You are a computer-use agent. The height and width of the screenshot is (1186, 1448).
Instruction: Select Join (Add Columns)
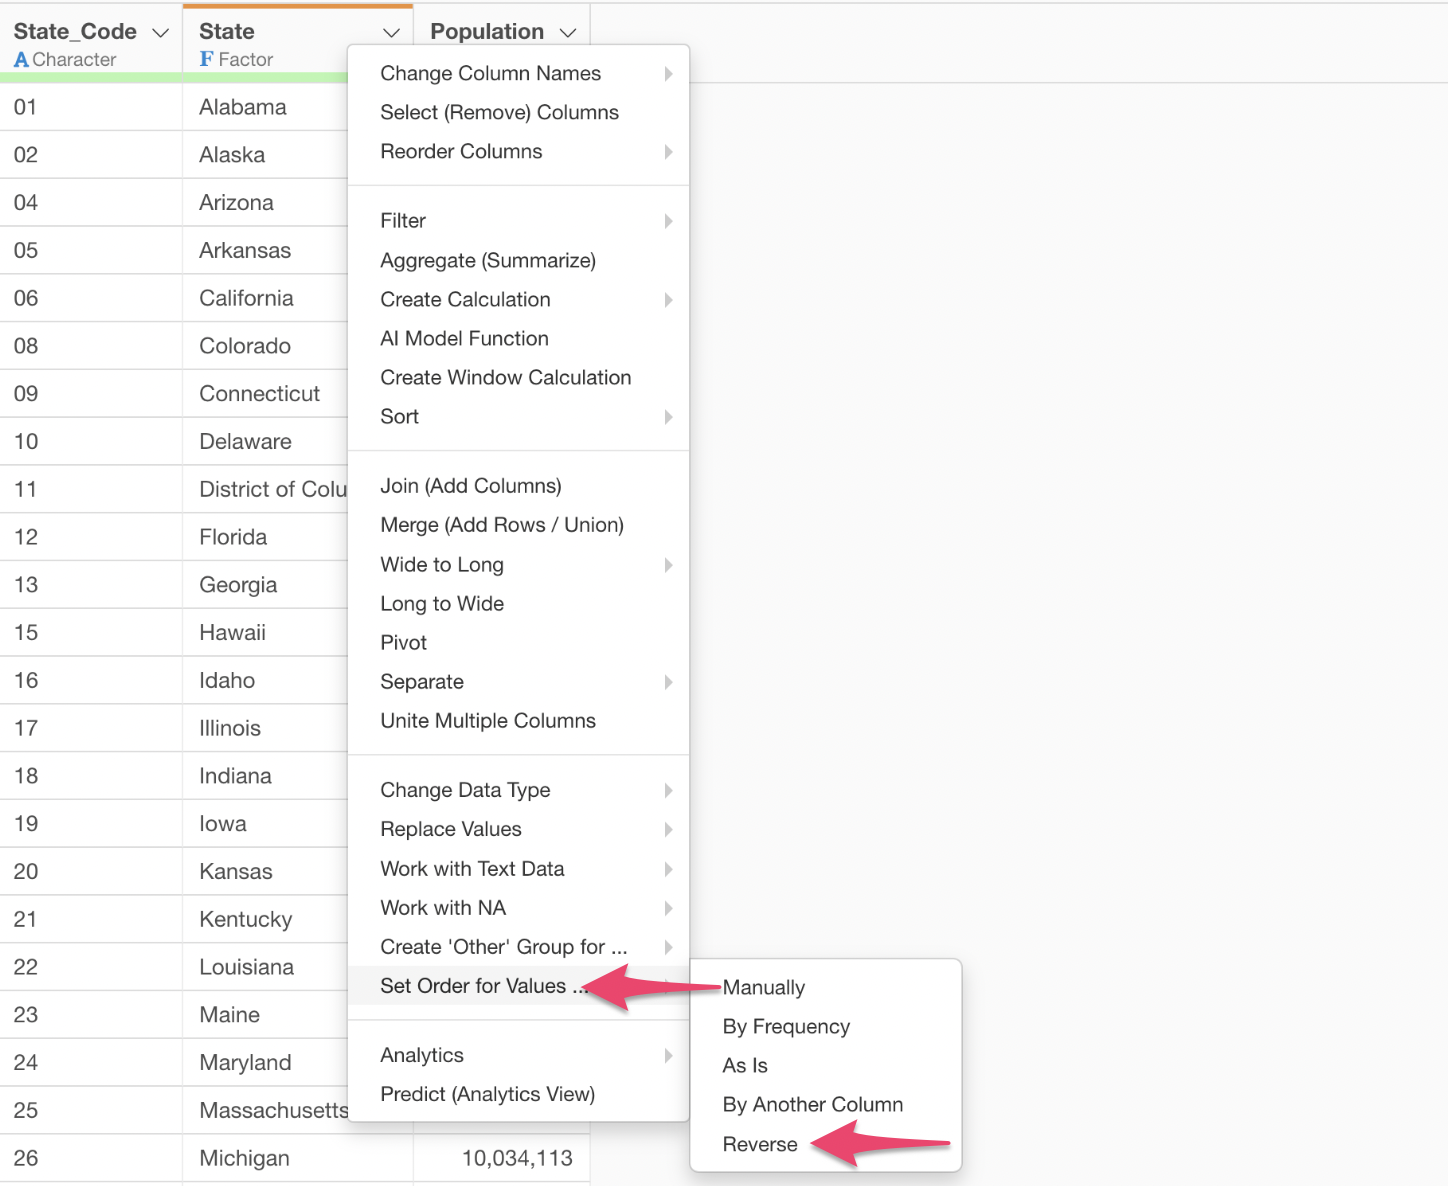coord(470,486)
